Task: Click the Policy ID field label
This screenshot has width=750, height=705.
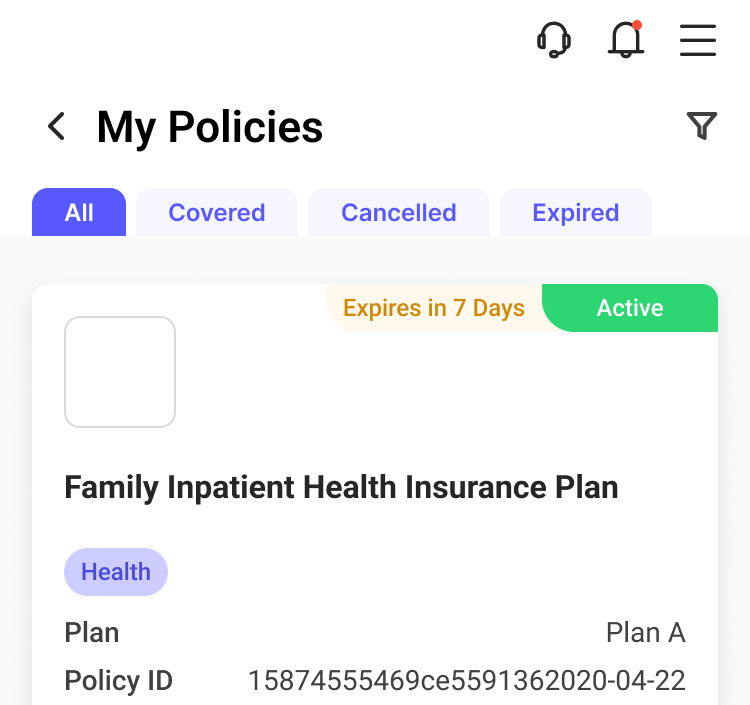Action: coord(119,680)
